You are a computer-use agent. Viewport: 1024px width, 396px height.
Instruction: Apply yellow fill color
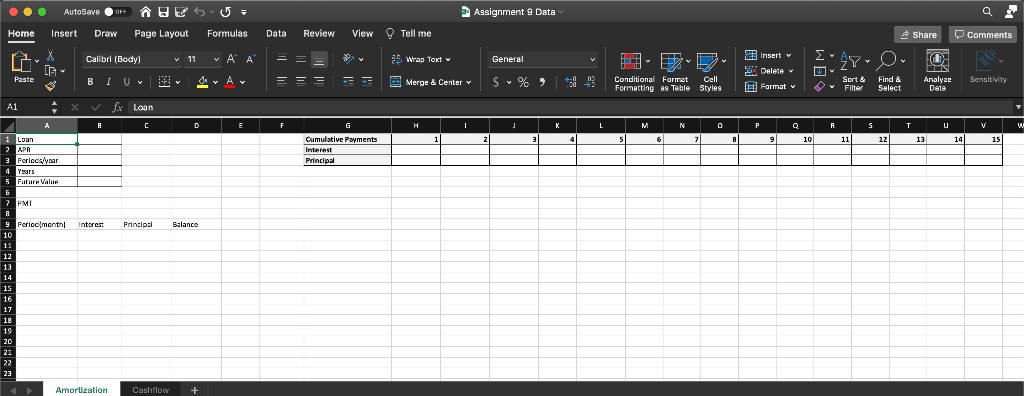coord(202,82)
